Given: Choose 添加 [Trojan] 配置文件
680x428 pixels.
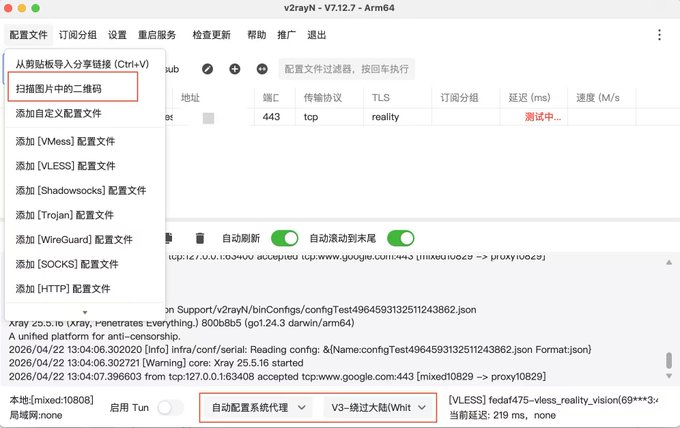Looking at the screenshot, I should click(x=85, y=215).
